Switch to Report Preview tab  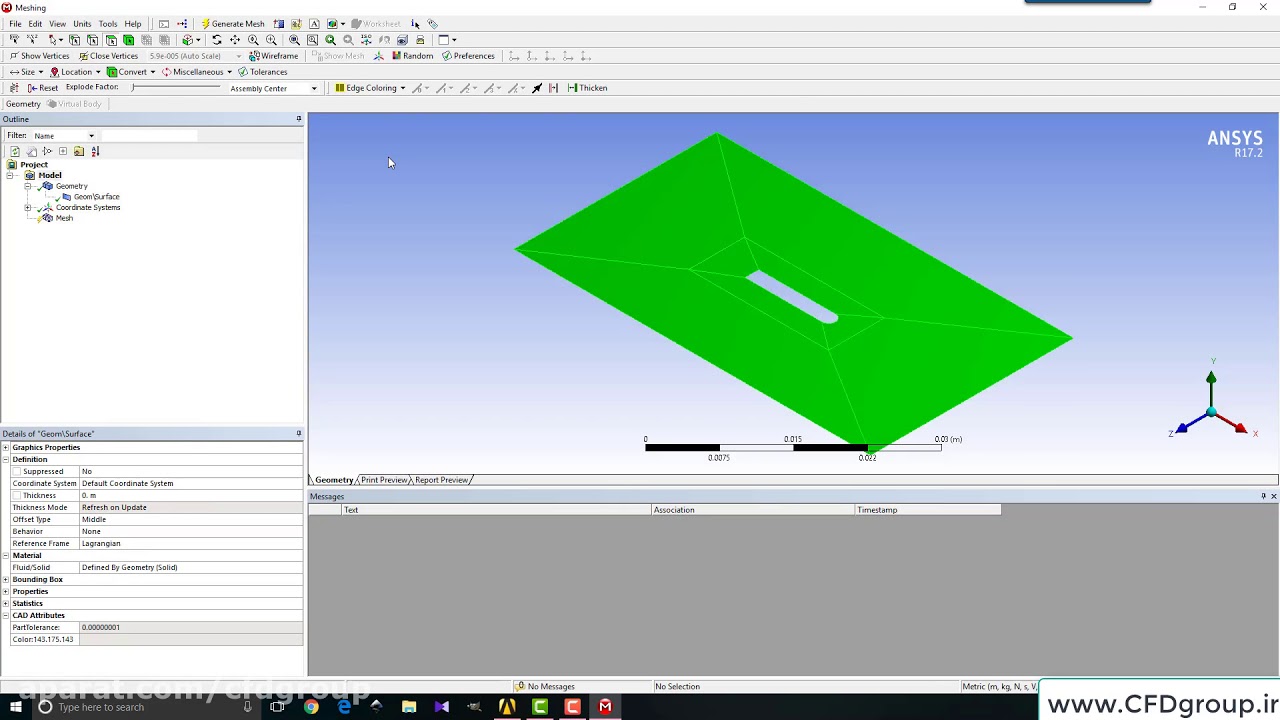point(441,480)
